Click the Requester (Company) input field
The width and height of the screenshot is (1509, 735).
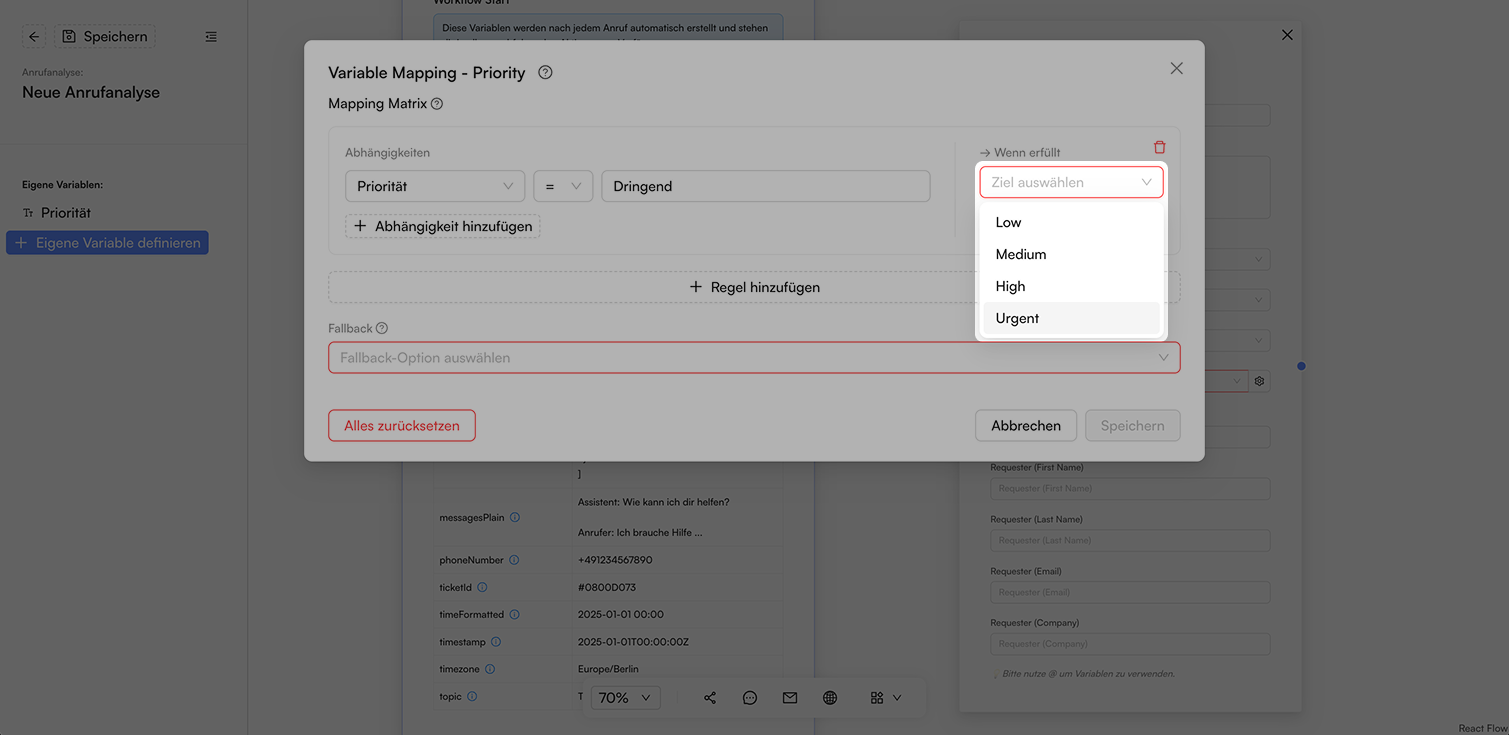coord(1130,645)
